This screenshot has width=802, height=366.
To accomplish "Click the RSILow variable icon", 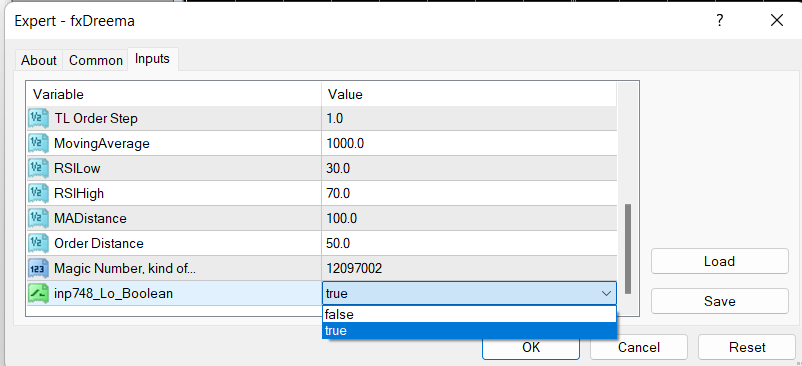I will 38,168.
